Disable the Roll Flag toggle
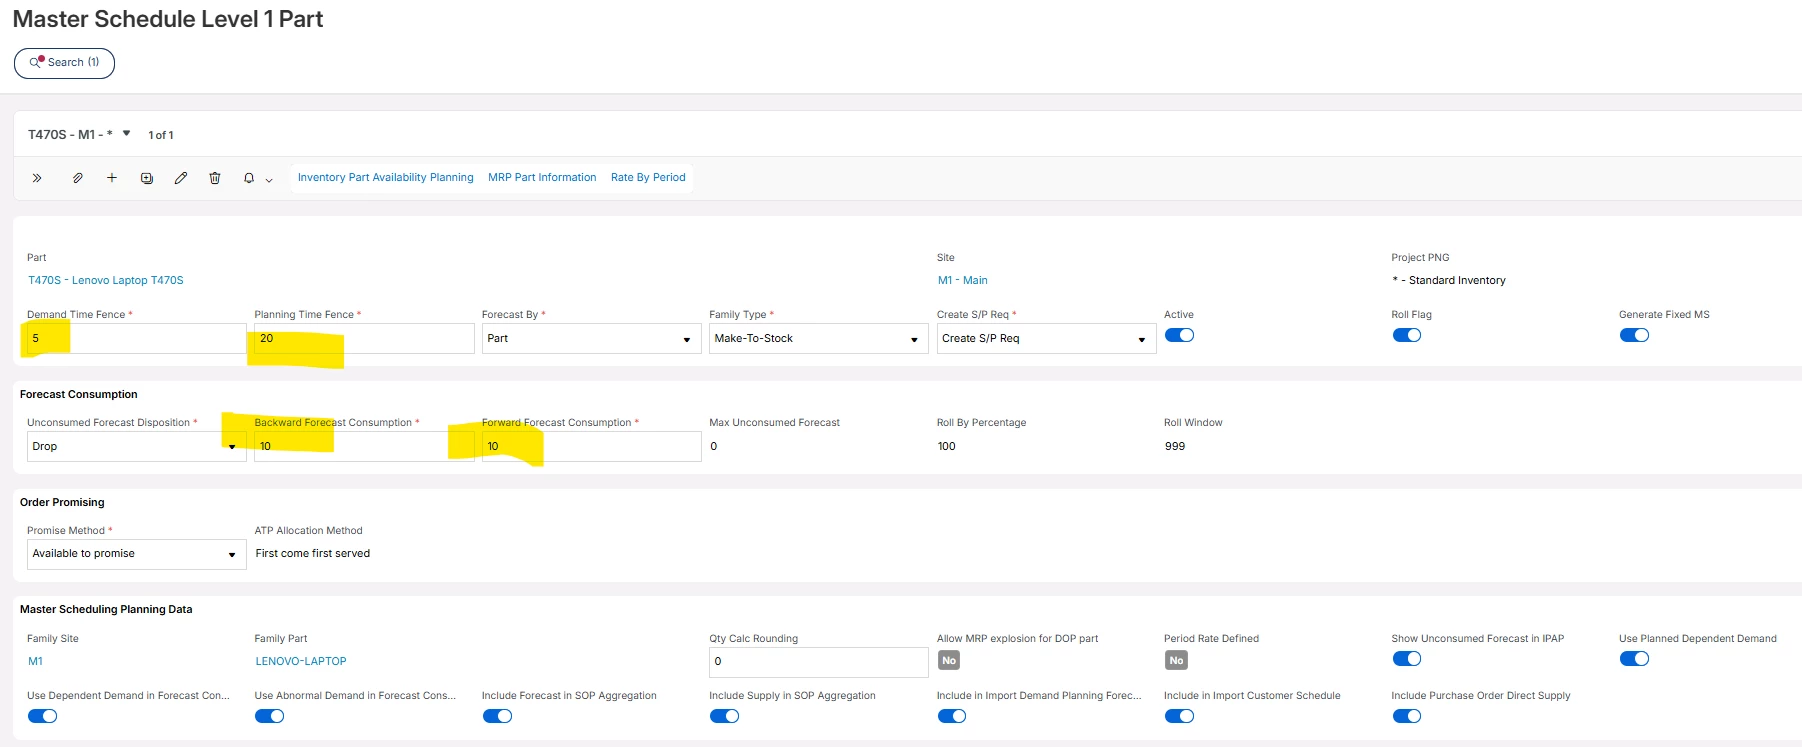Image resolution: width=1802 pixels, height=747 pixels. 1406,335
